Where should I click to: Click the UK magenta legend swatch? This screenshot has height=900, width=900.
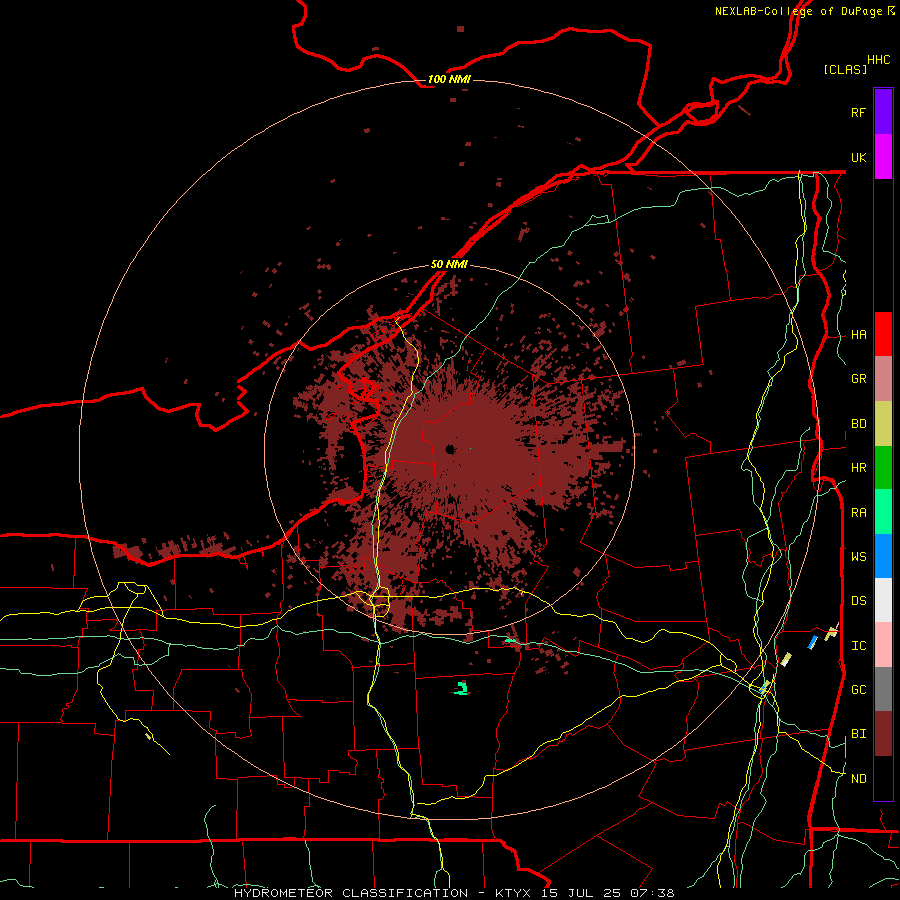coord(883,157)
